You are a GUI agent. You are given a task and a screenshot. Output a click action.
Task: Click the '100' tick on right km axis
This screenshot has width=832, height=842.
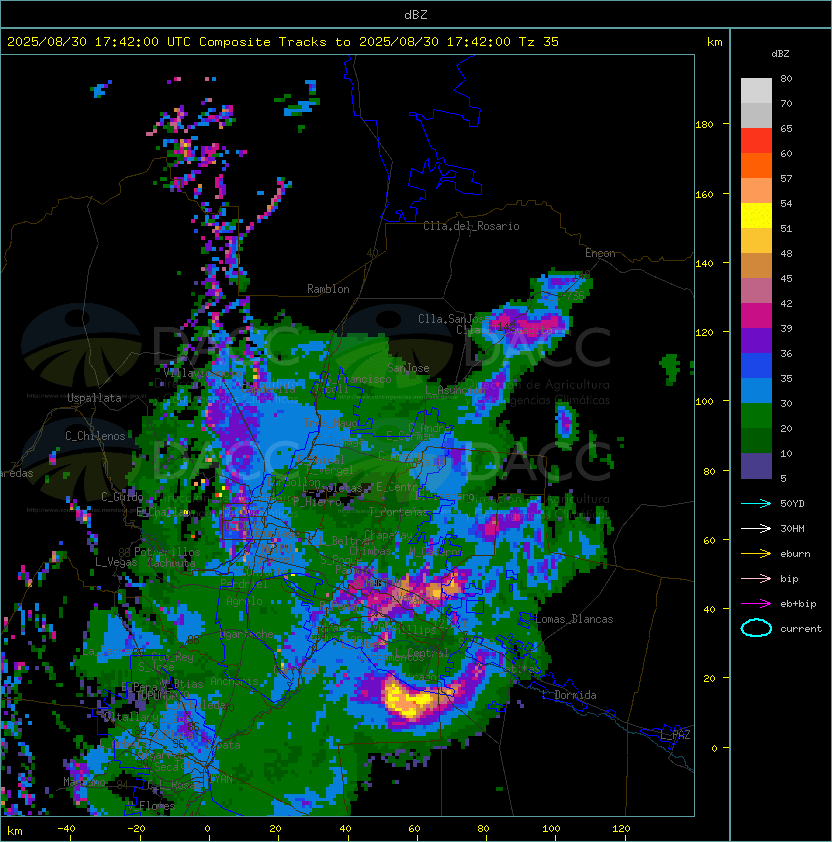pos(704,402)
